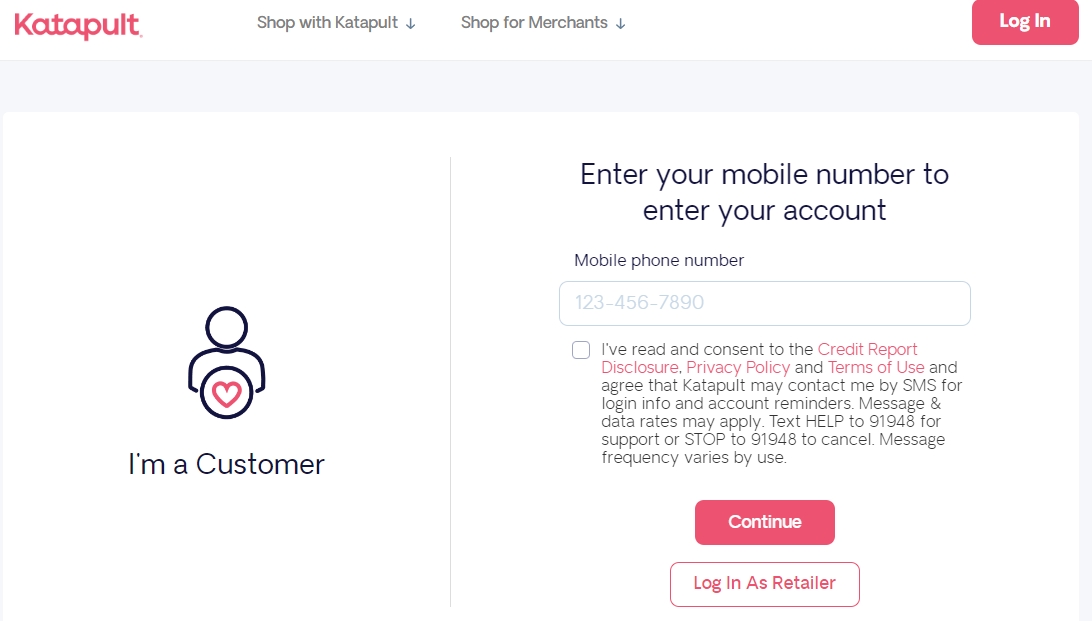This screenshot has height=621, width=1092.
Task: Click the Log In button in header
Action: [1025, 22]
